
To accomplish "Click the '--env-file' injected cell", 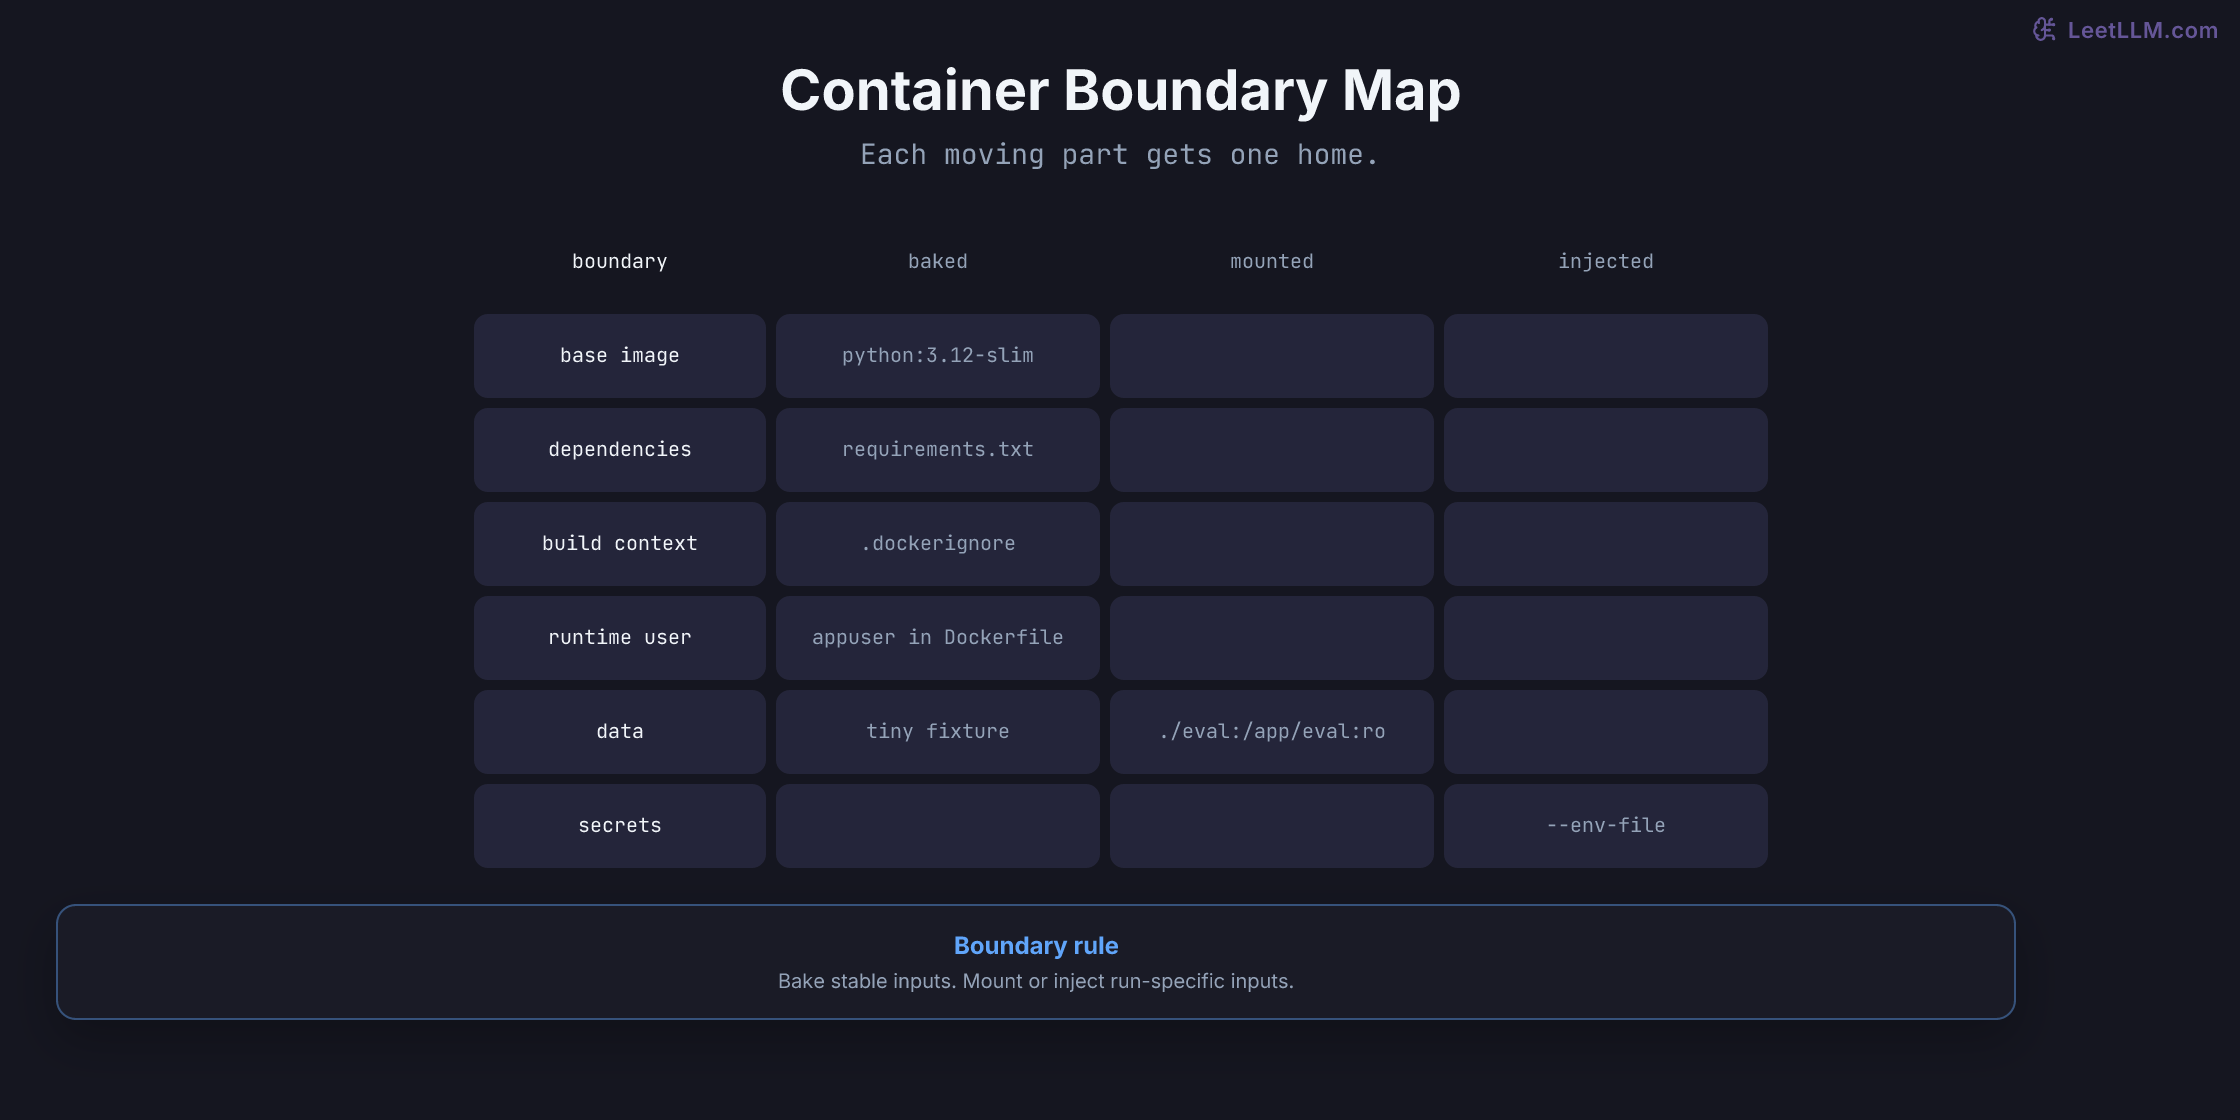I will coord(1606,826).
